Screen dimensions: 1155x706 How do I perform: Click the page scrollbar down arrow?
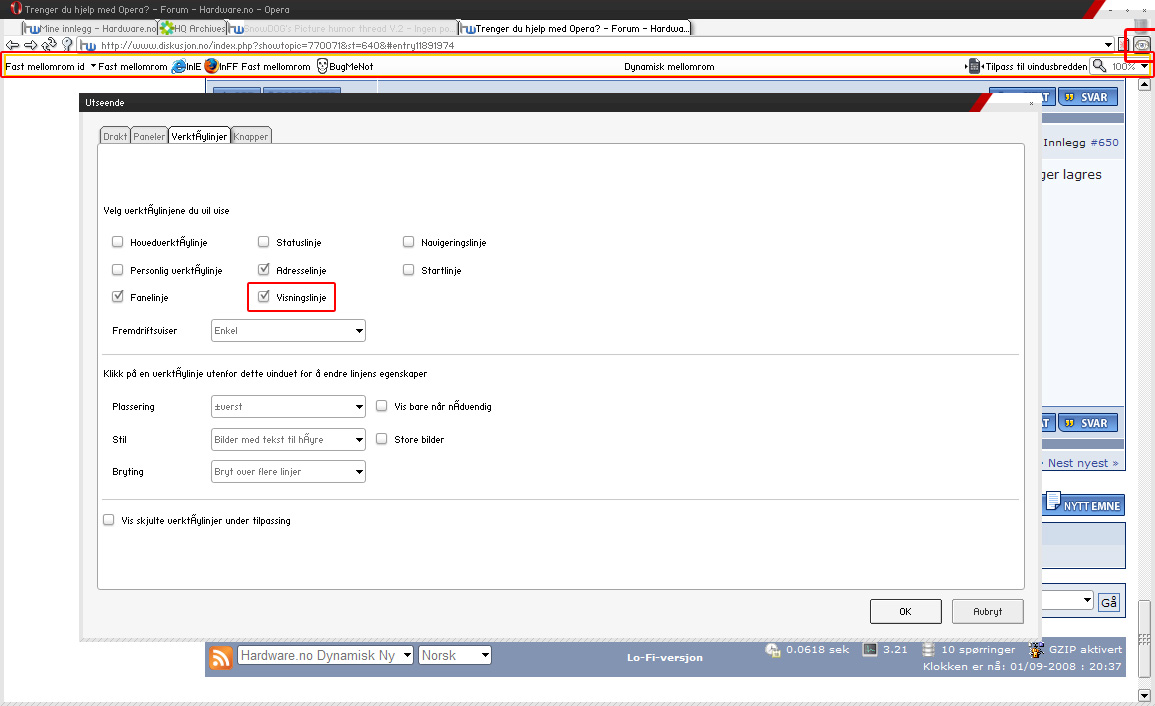(1144, 695)
